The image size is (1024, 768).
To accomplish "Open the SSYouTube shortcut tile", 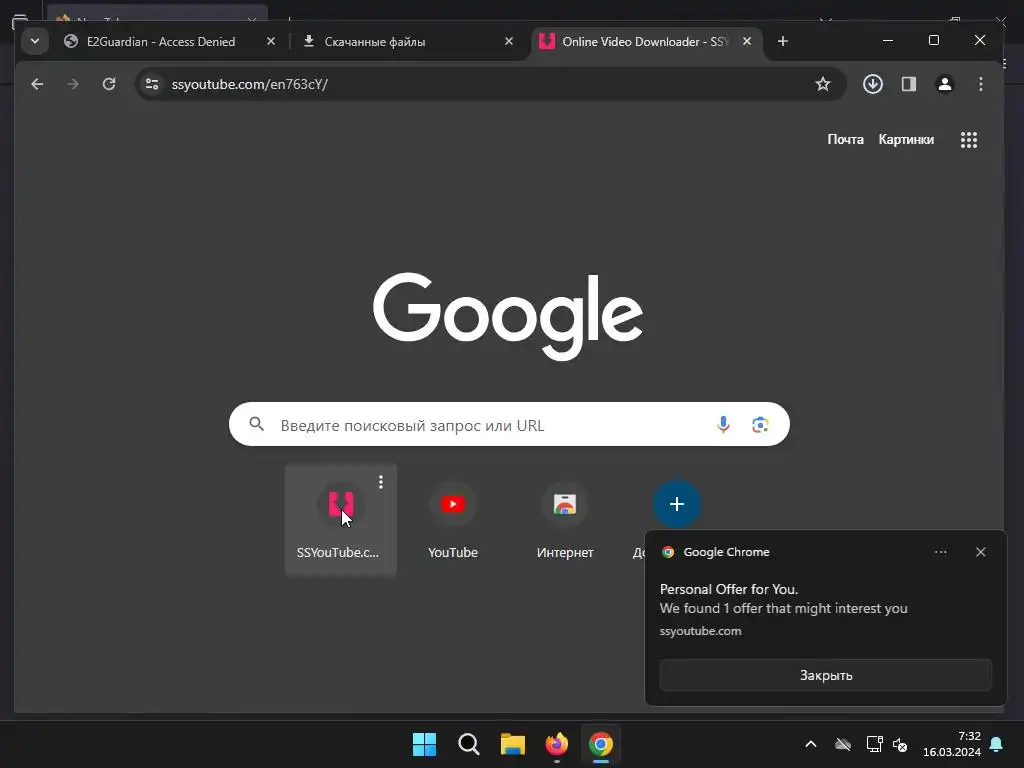I will point(340,520).
